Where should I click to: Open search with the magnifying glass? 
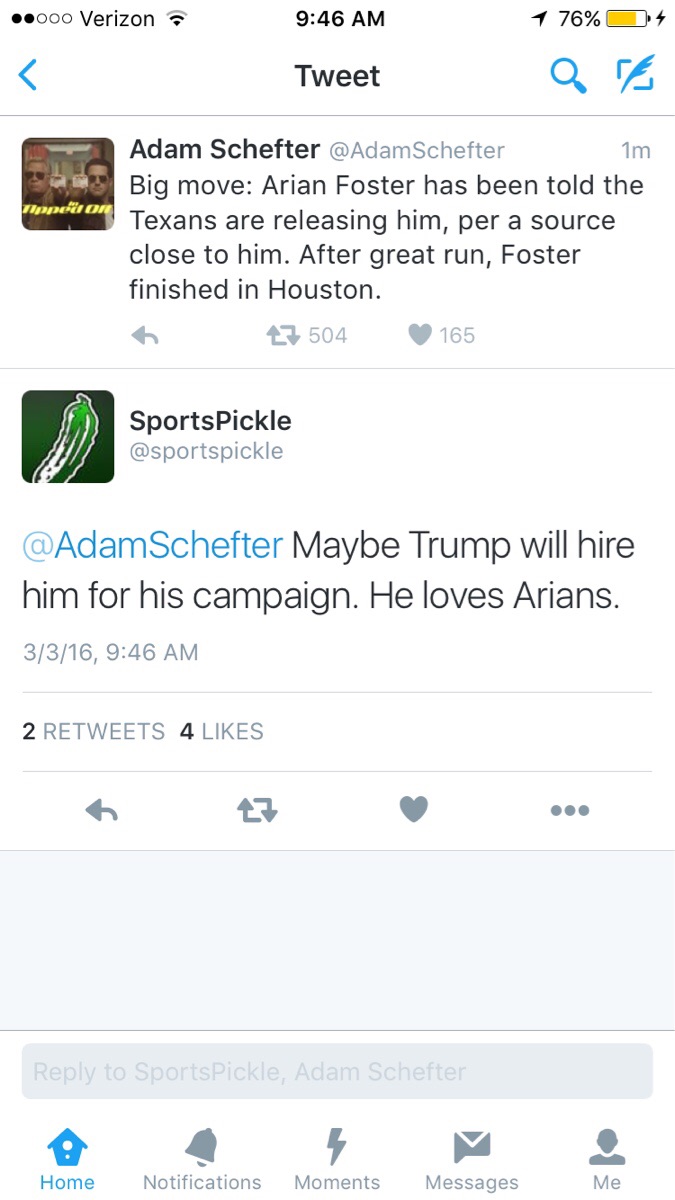point(568,76)
